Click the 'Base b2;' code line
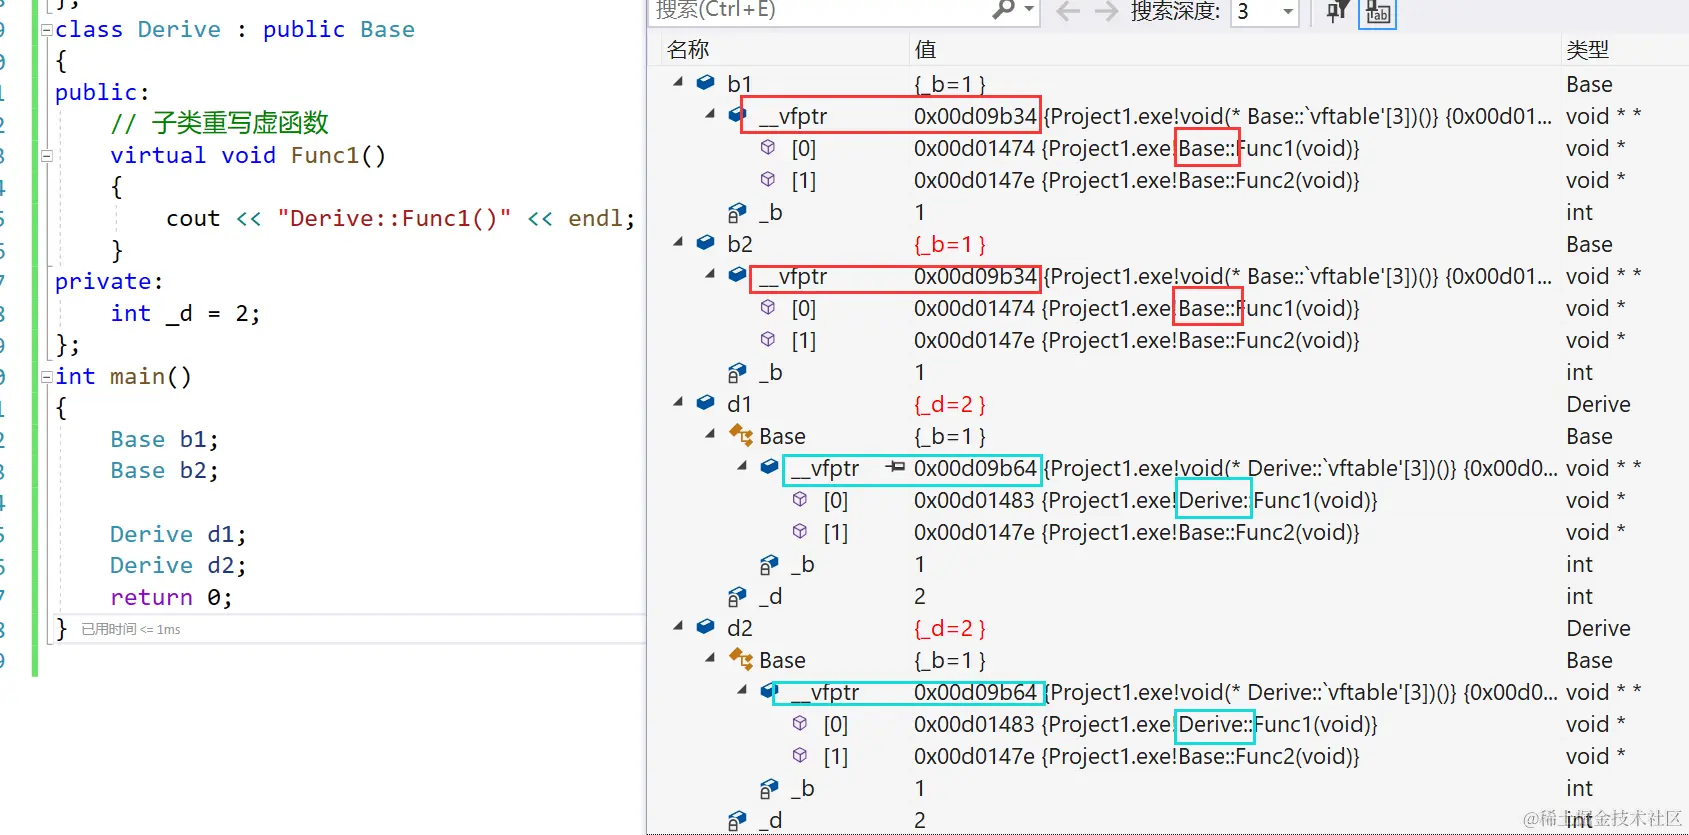The image size is (1689, 835). tap(164, 470)
